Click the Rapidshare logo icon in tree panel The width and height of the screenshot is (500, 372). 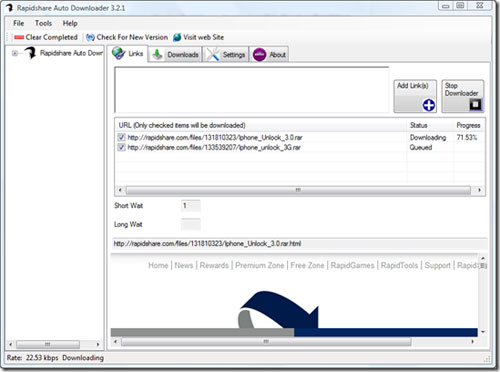pyautogui.click(x=30, y=53)
